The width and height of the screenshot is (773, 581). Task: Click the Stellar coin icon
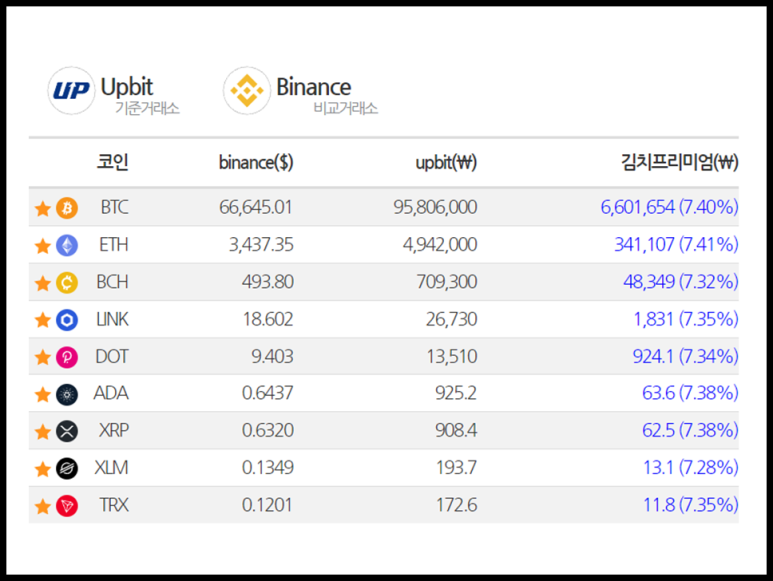click(67, 469)
